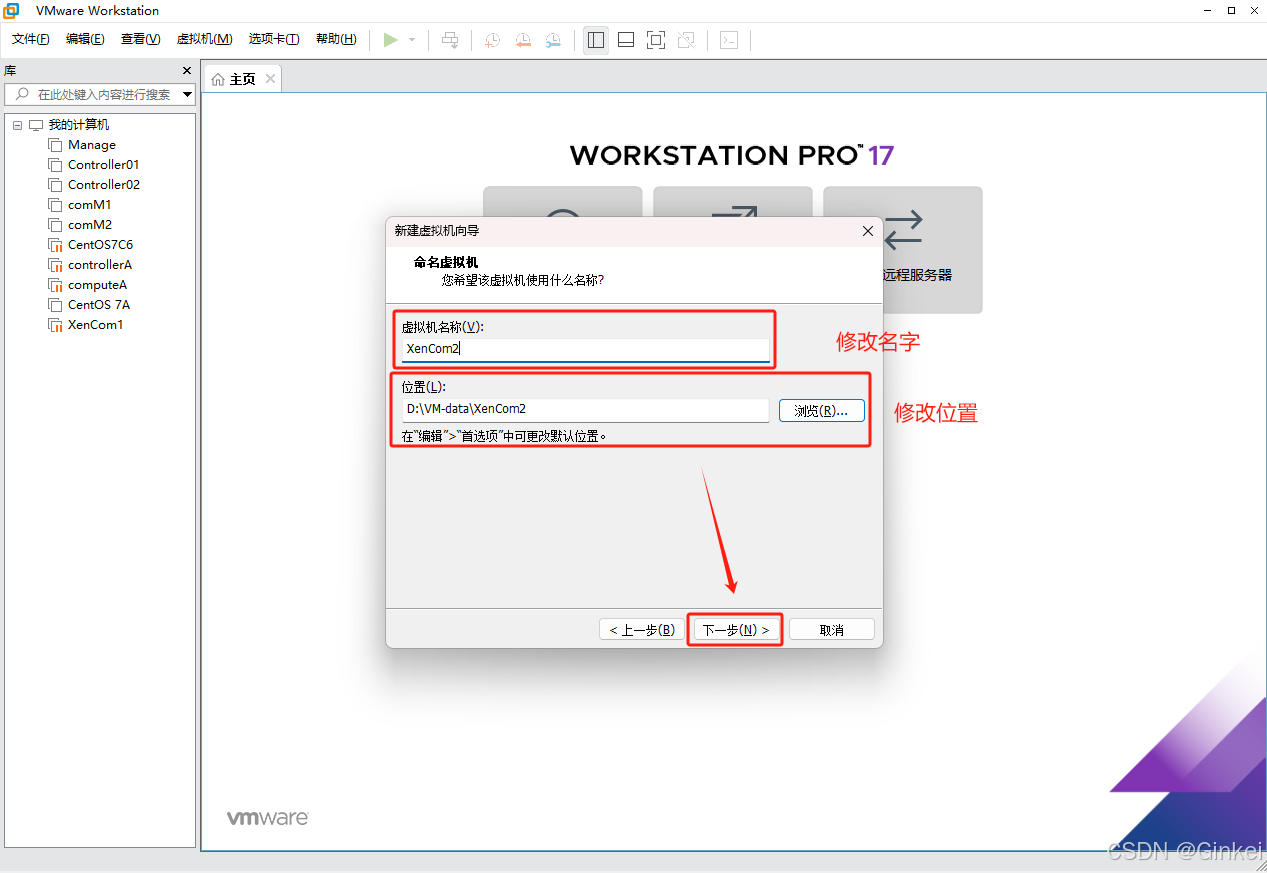Select the Controller02 virtual machine

point(104,185)
